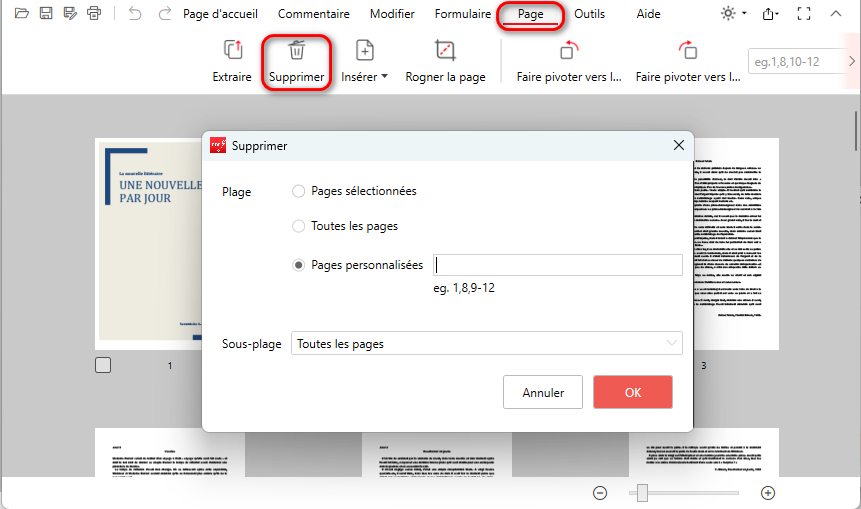This screenshot has height=509, width=861.
Task: Click the Supprimer dialog app logo icon
Action: tap(218, 145)
